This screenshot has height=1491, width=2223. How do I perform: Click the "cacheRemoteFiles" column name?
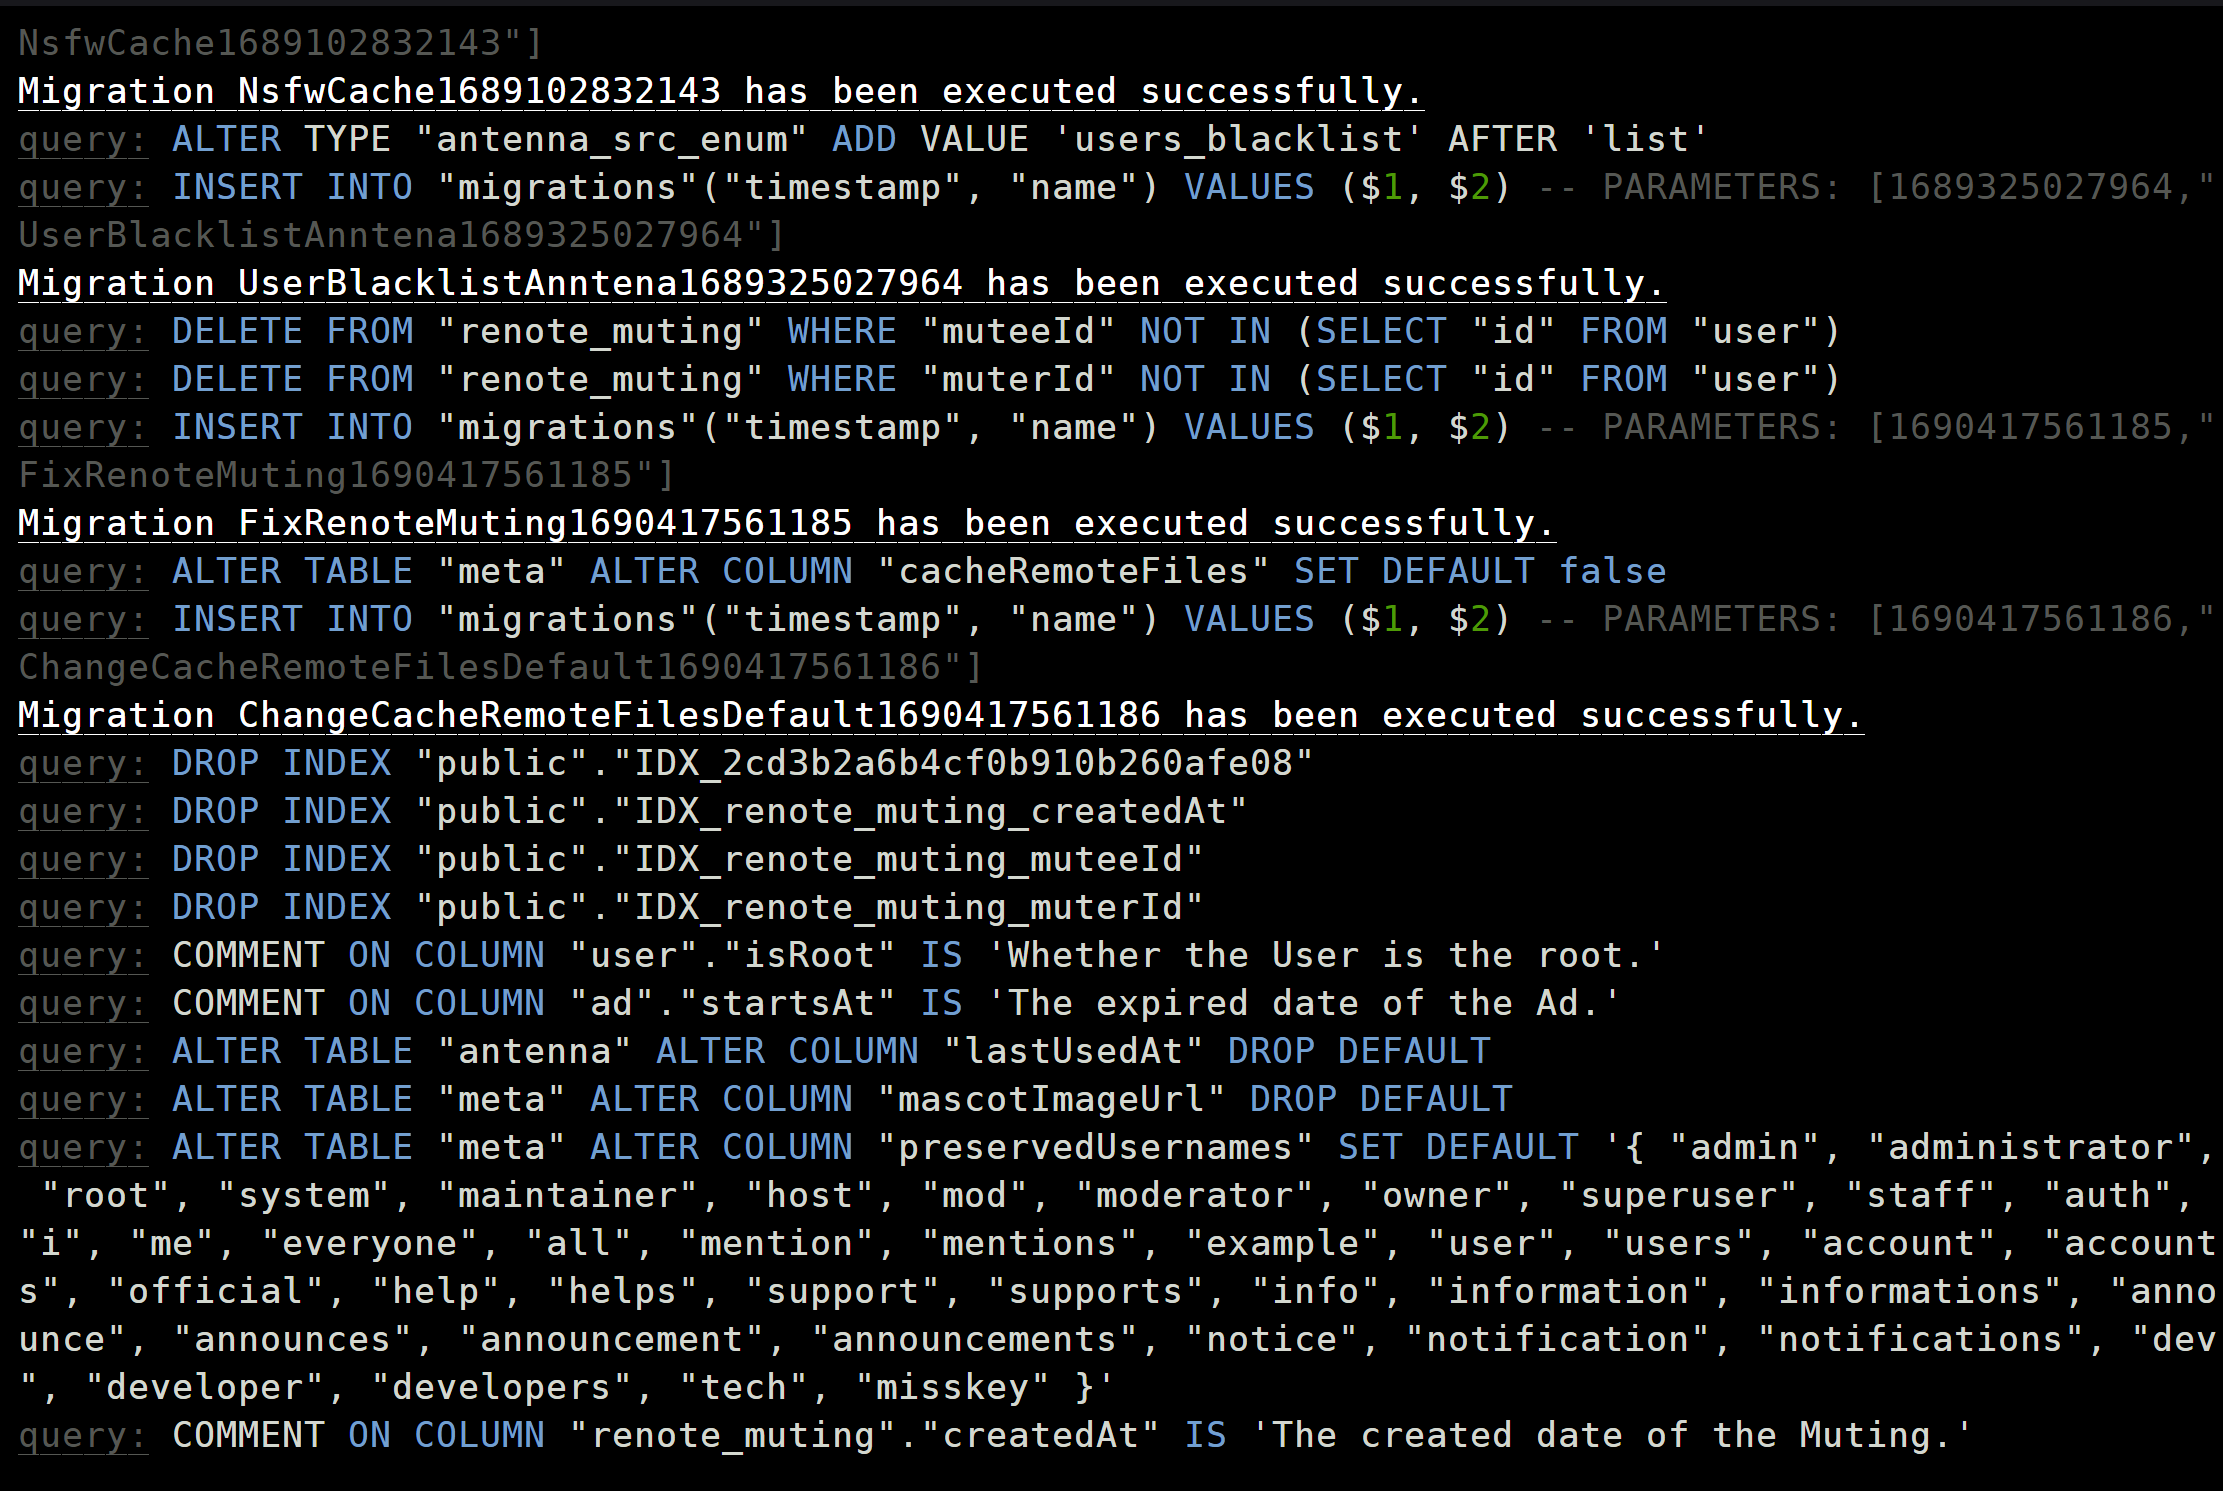click(x=1073, y=572)
